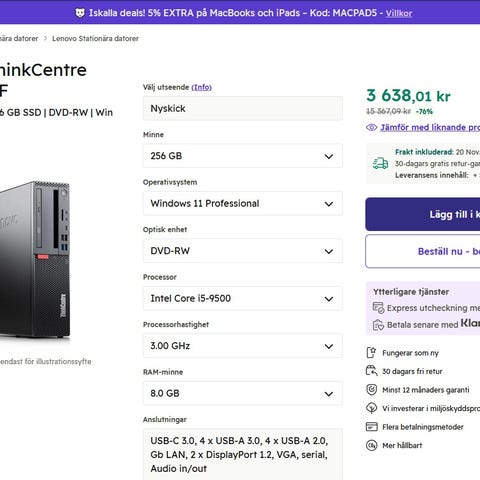Click the Mer hållbart icon
The image size is (480, 480).
click(371, 445)
